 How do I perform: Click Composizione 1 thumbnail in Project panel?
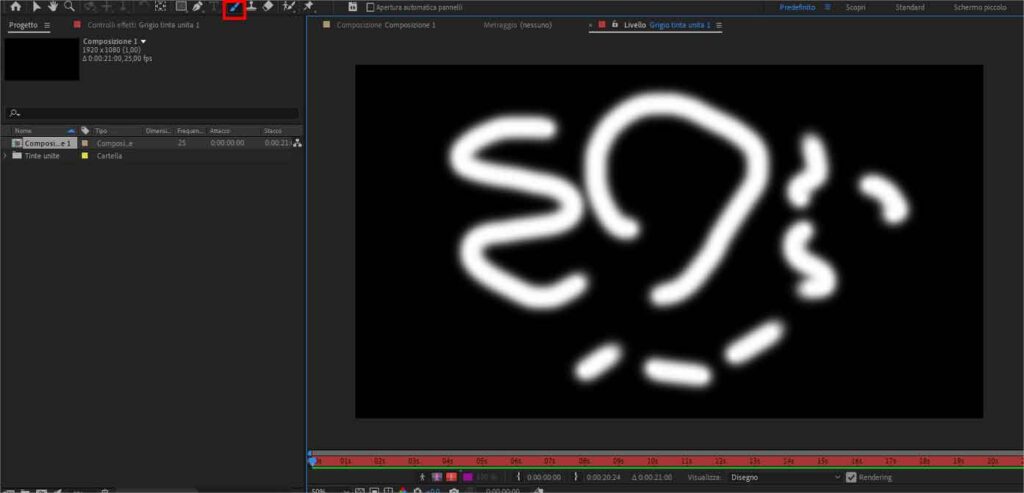pos(42,59)
